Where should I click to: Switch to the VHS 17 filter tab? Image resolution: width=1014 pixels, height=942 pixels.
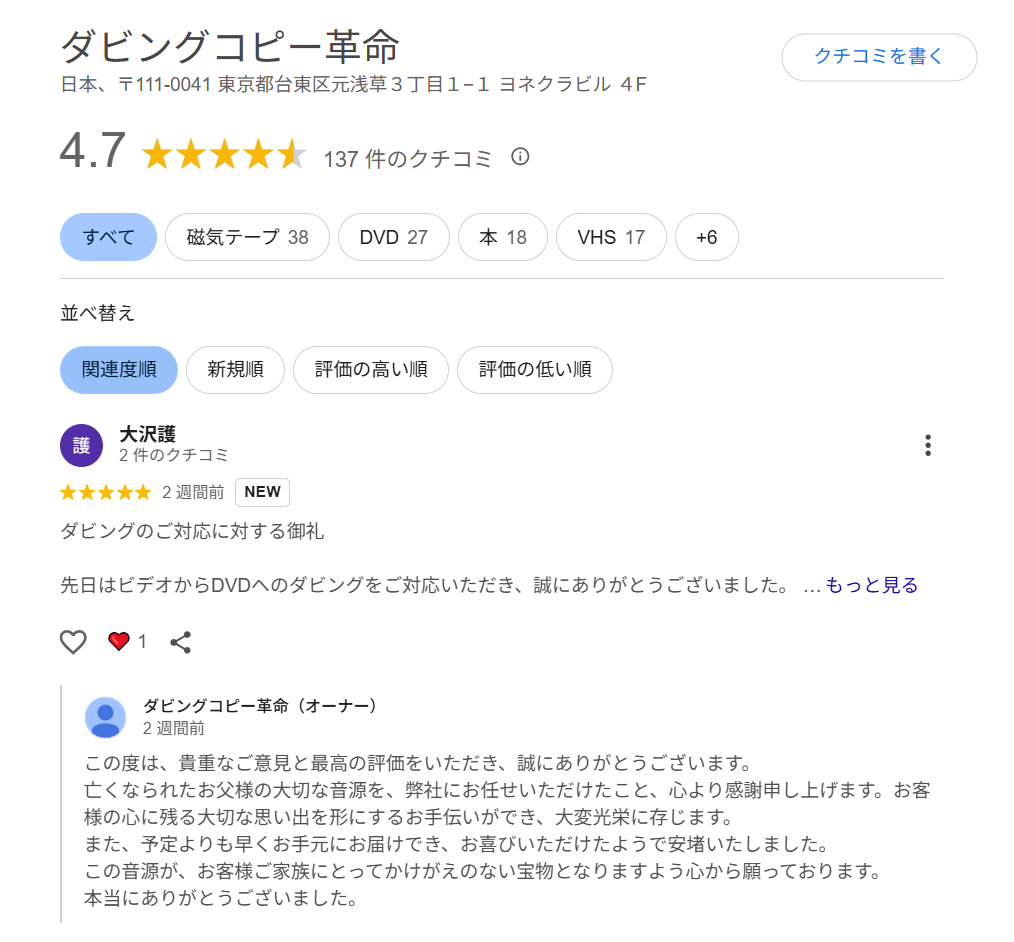610,237
